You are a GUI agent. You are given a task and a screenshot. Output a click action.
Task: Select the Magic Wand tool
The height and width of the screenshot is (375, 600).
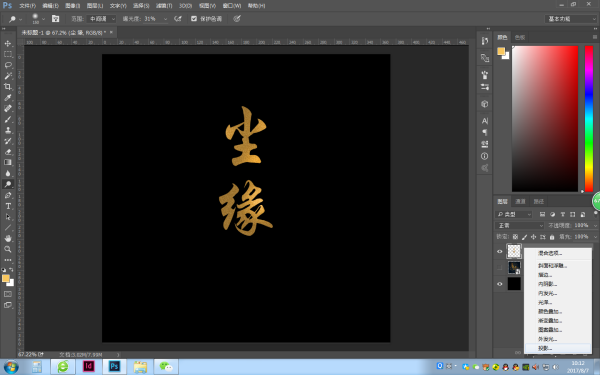[x=8, y=76]
